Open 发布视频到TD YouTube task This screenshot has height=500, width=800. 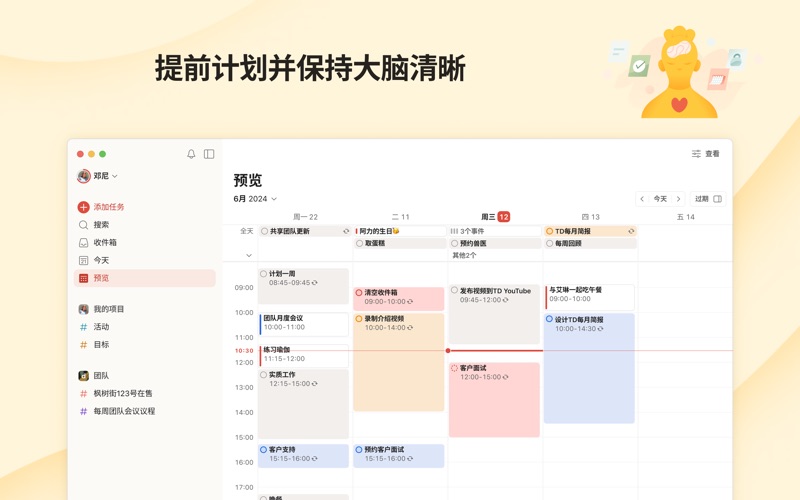[x=494, y=314]
